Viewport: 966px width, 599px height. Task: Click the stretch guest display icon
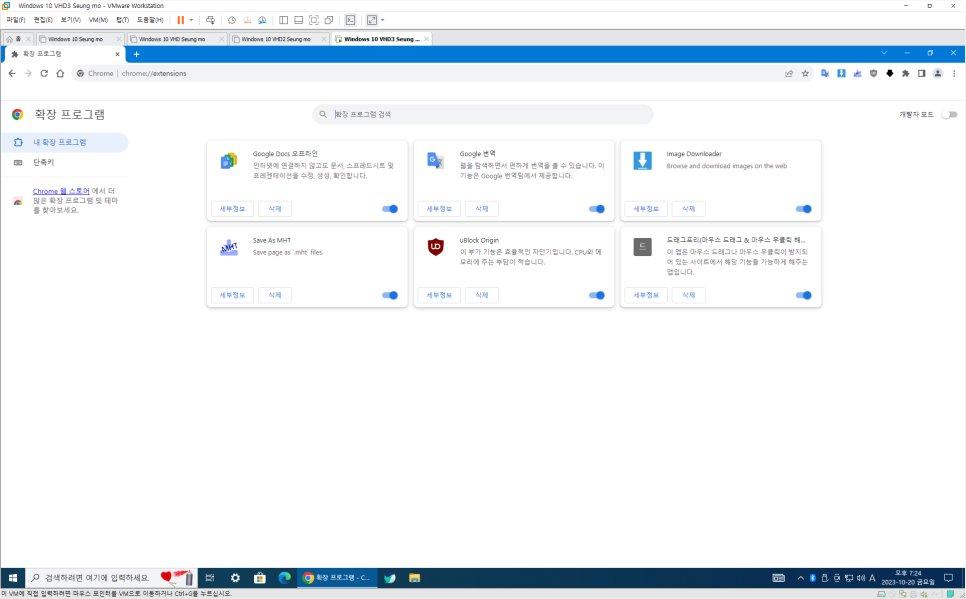(x=372, y=20)
